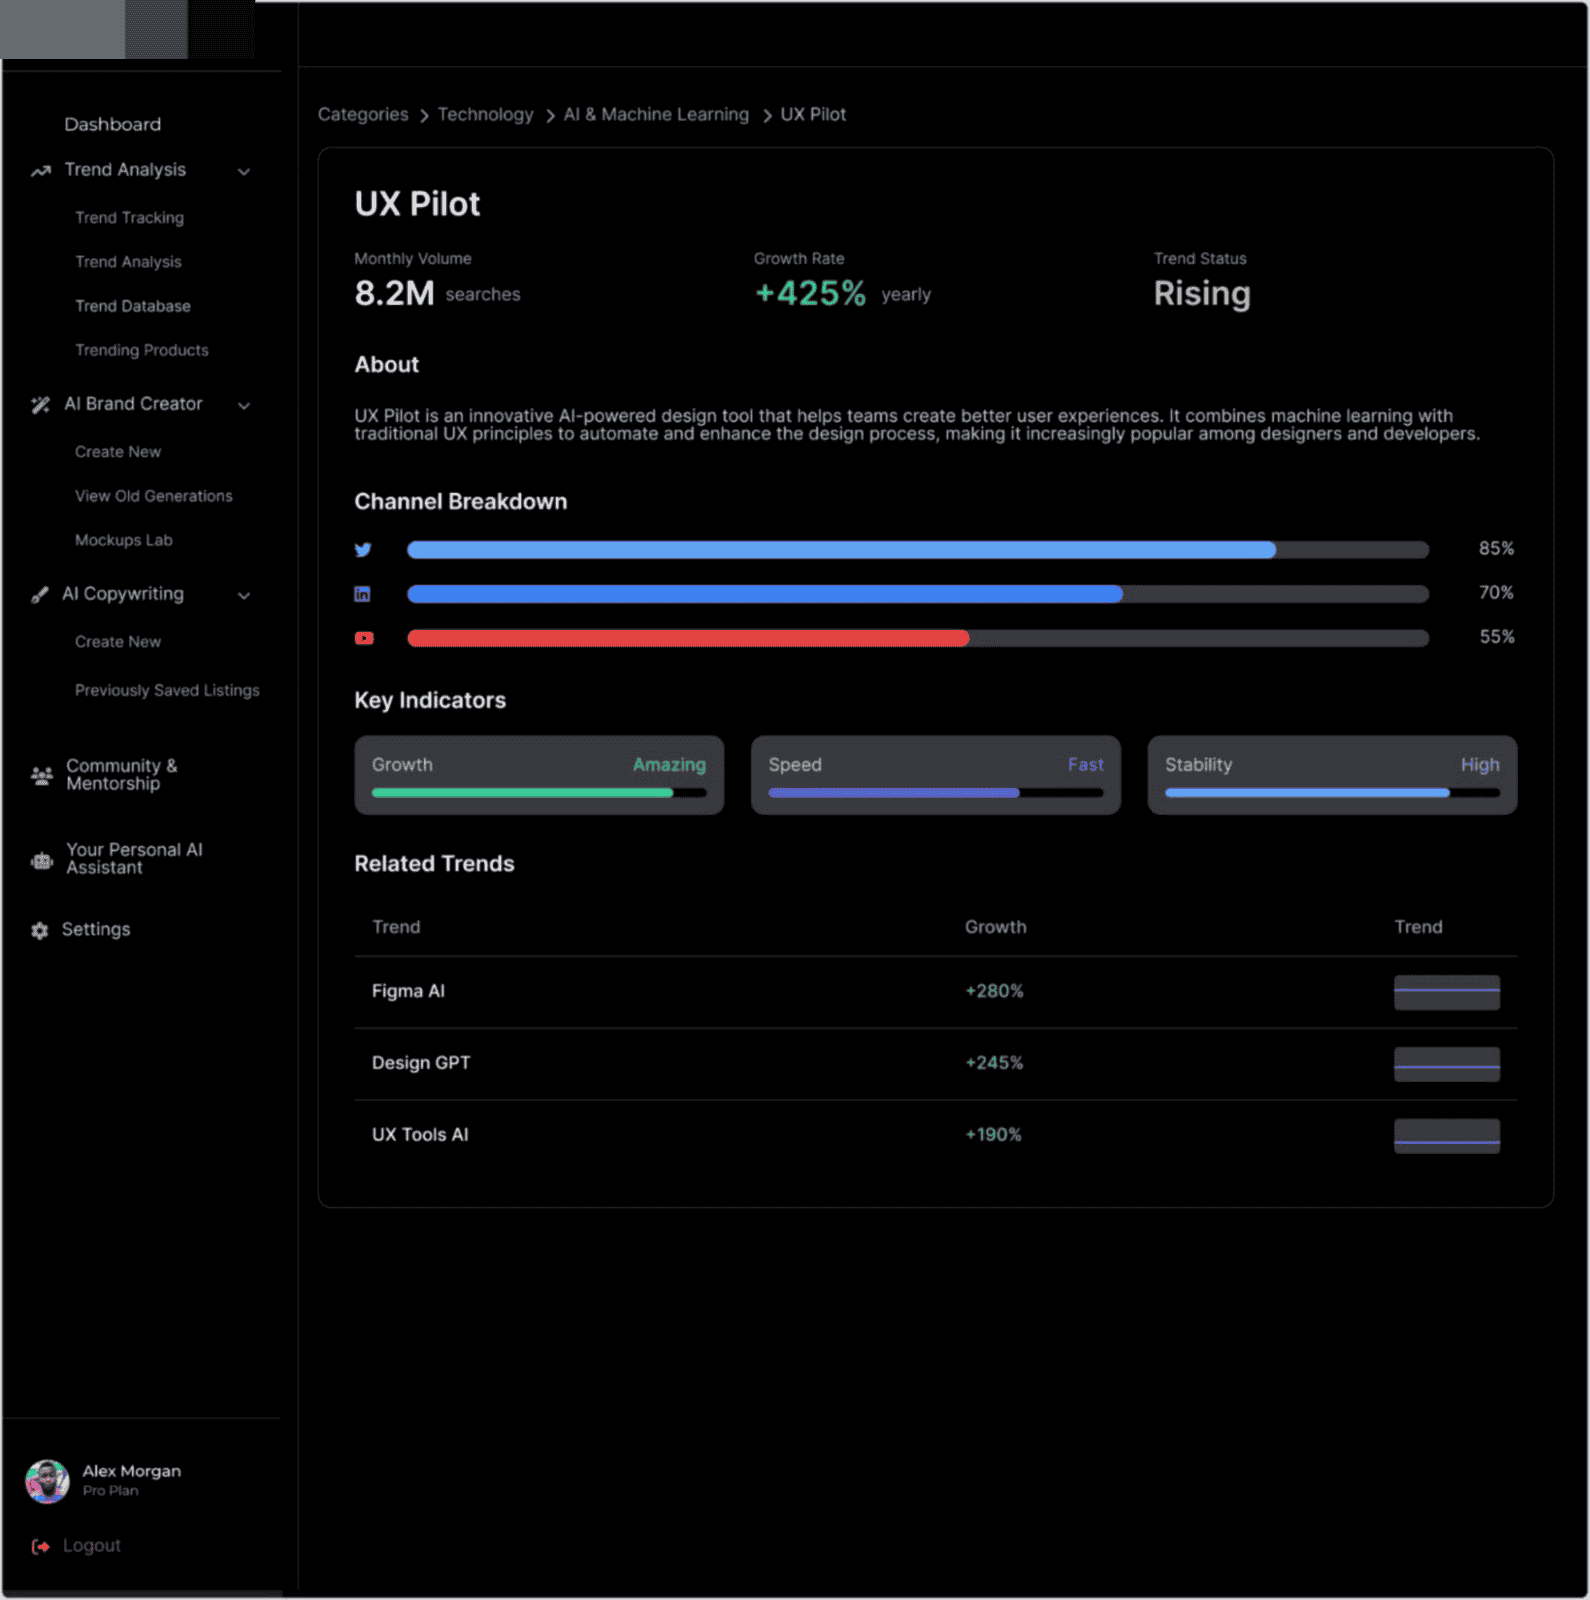Click the Trend Analysis chart-line icon

point(40,171)
